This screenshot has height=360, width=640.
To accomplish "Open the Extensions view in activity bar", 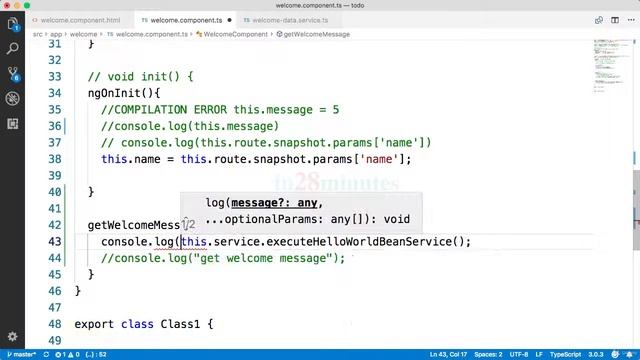I will click(x=12, y=124).
